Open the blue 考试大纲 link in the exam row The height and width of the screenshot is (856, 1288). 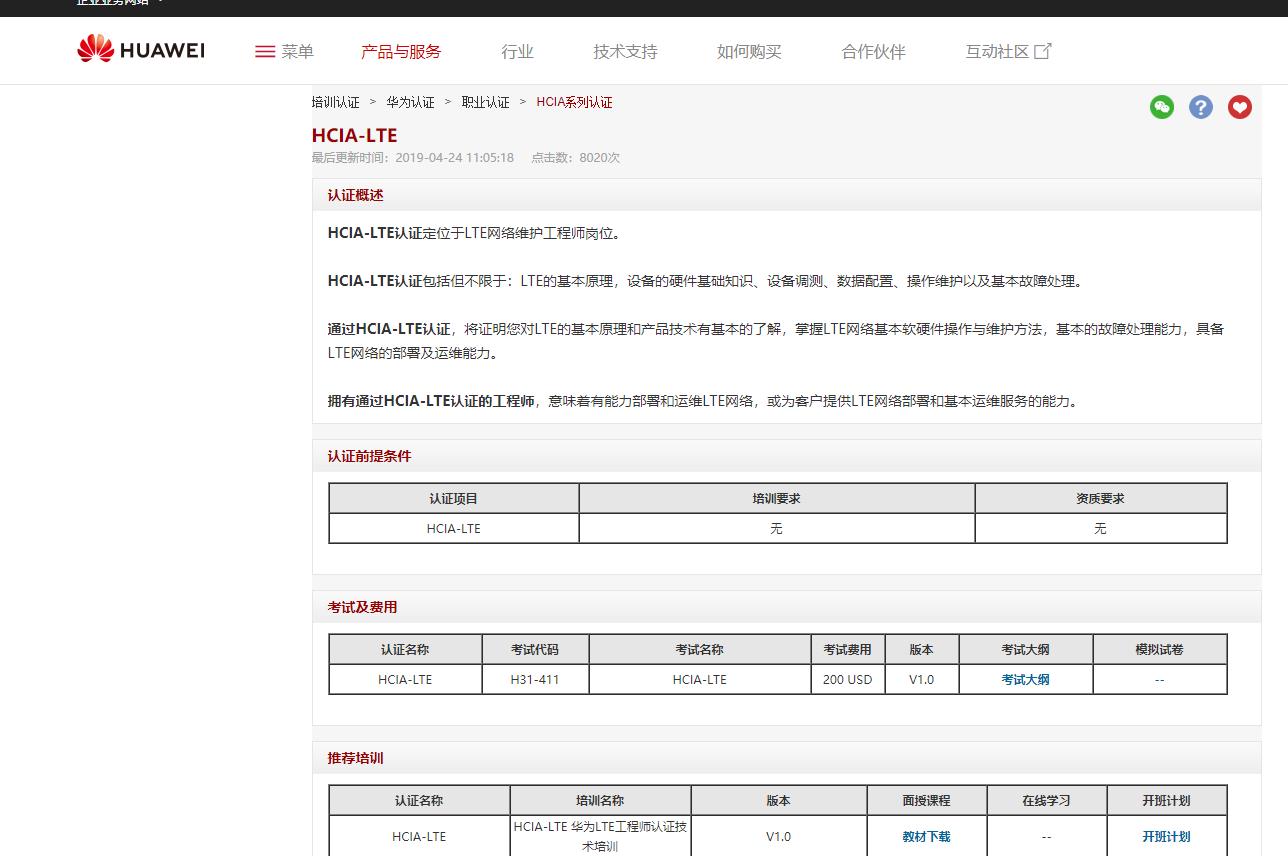(1025, 679)
